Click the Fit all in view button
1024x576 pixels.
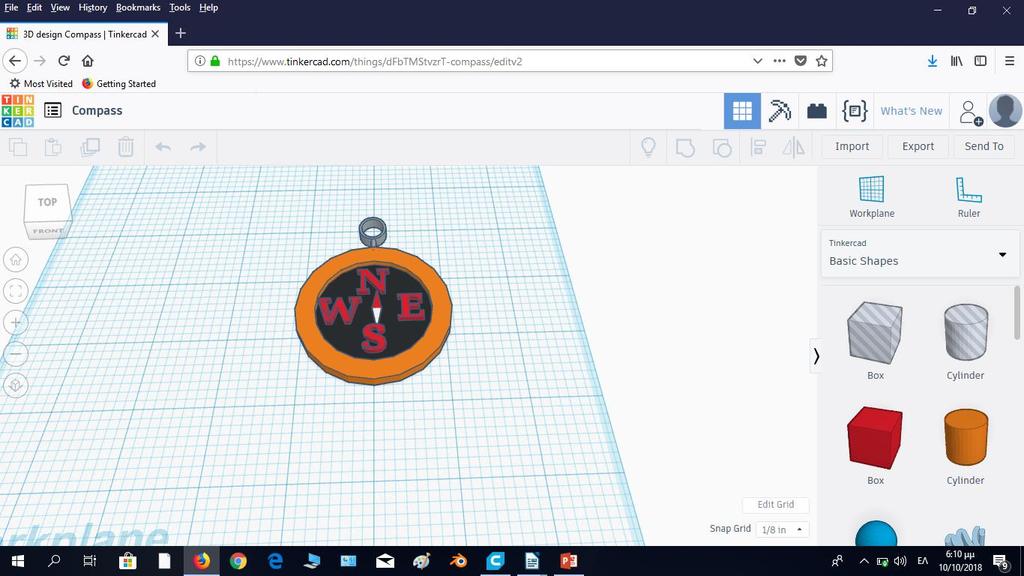16,291
